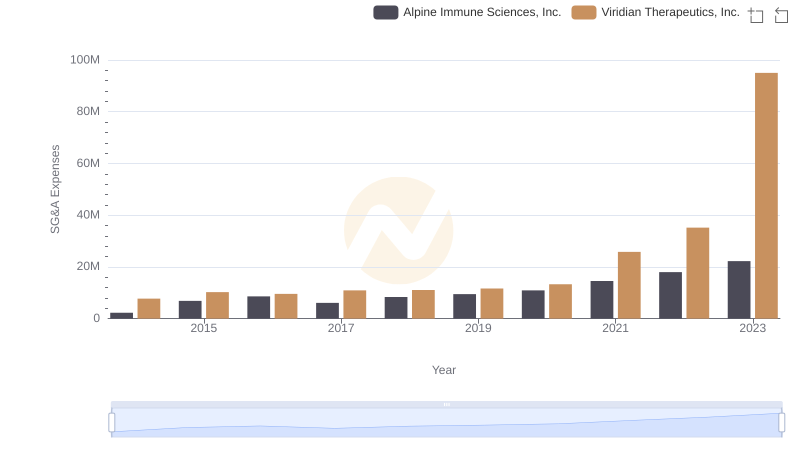Click the zoom-in chart toolbar icon
The width and height of the screenshot is (800, 461).
756,15
